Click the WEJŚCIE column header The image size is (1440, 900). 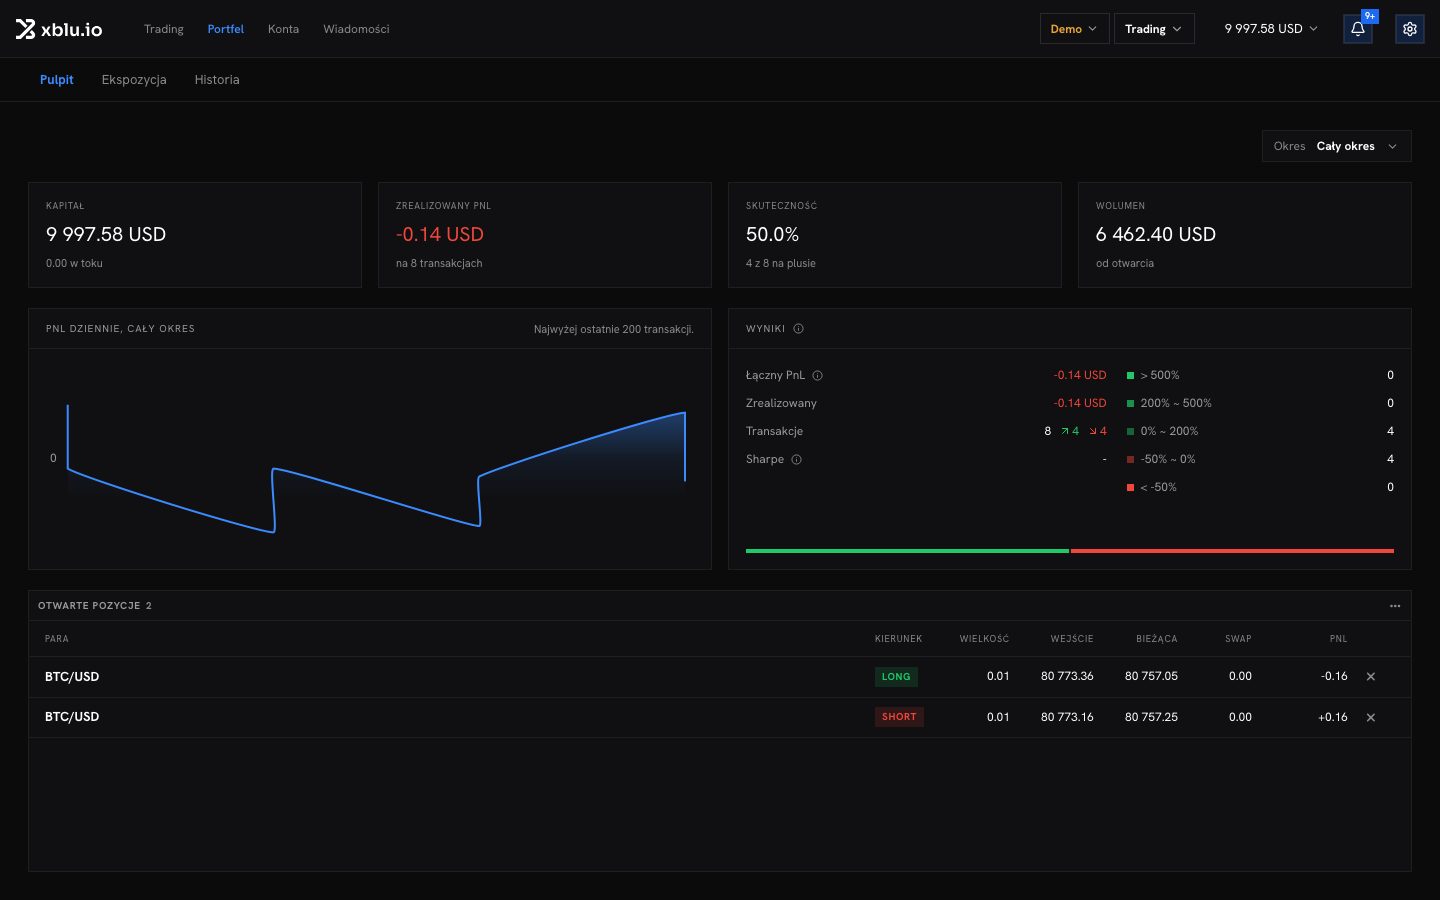pyautogui.click(x=1072, y=639)
